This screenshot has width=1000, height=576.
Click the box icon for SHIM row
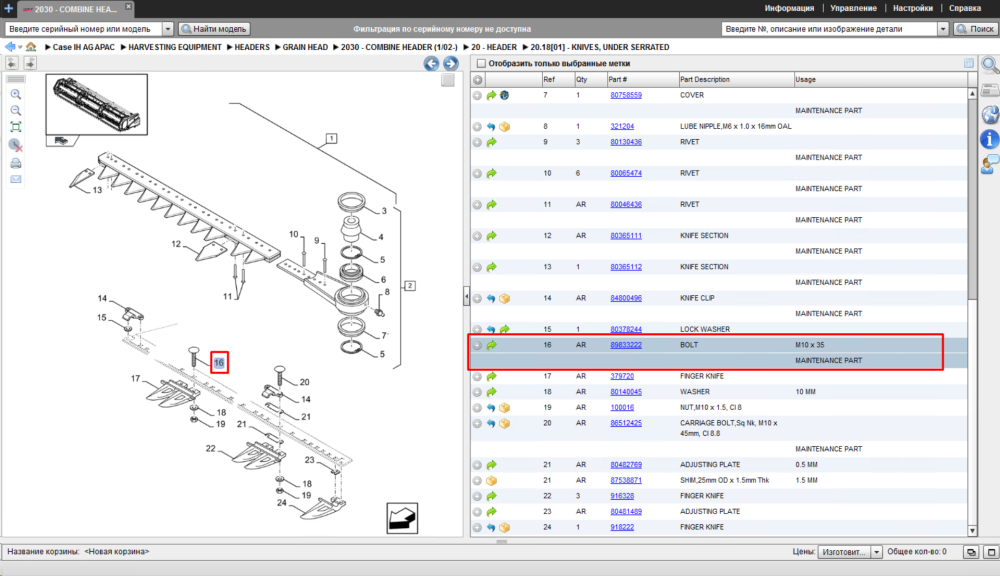(x=491, y=480)
